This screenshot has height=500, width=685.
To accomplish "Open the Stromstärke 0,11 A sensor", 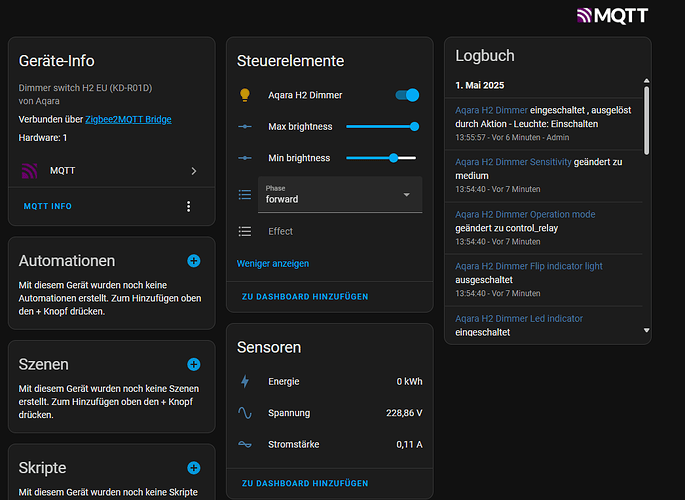I will click(330, 445).
